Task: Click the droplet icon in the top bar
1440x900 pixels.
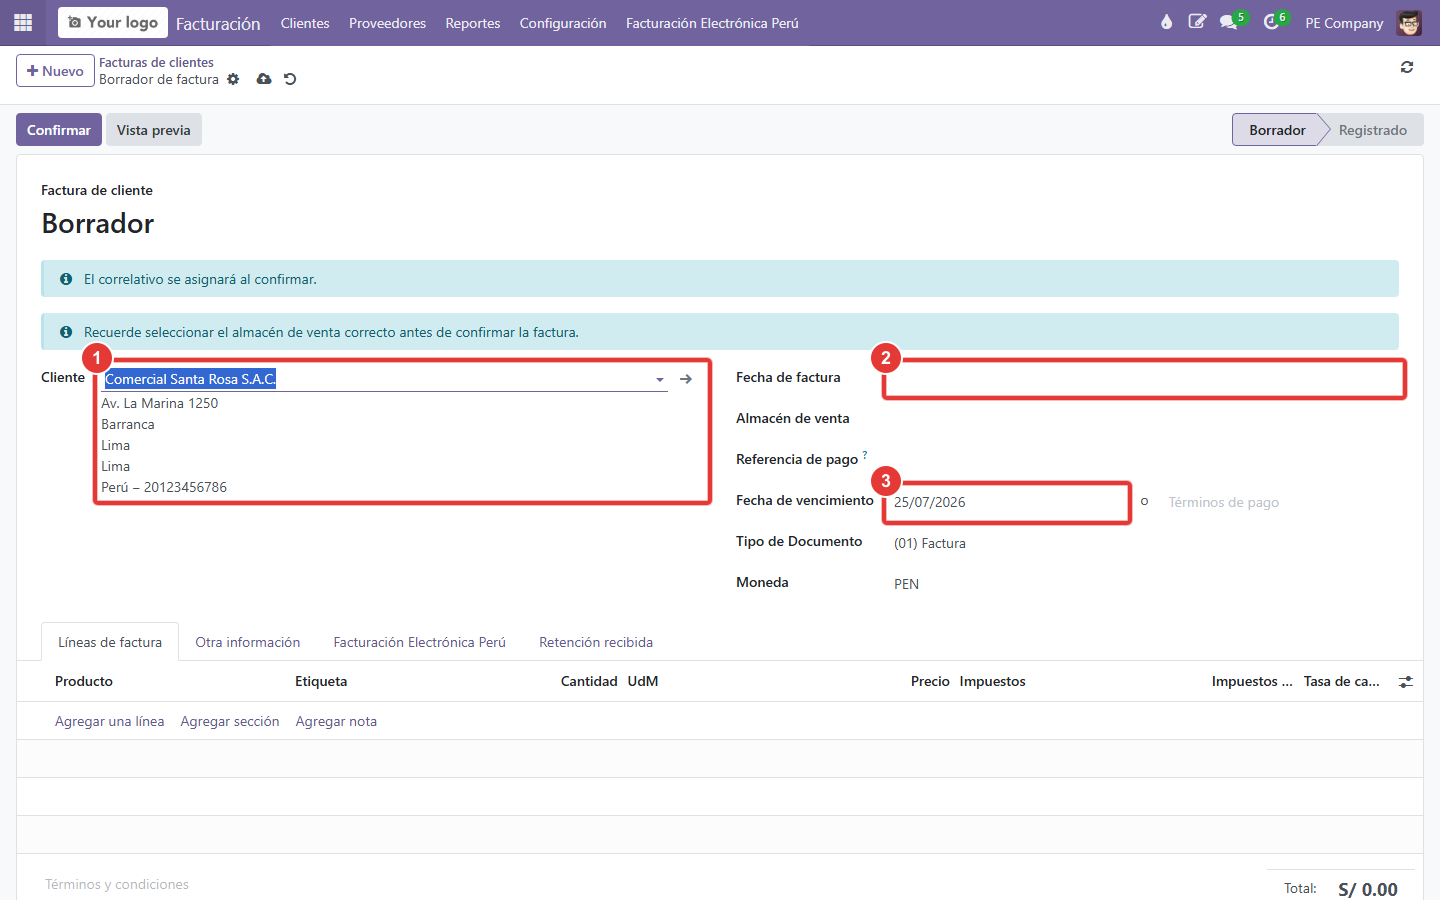Action: [1166, 22]
